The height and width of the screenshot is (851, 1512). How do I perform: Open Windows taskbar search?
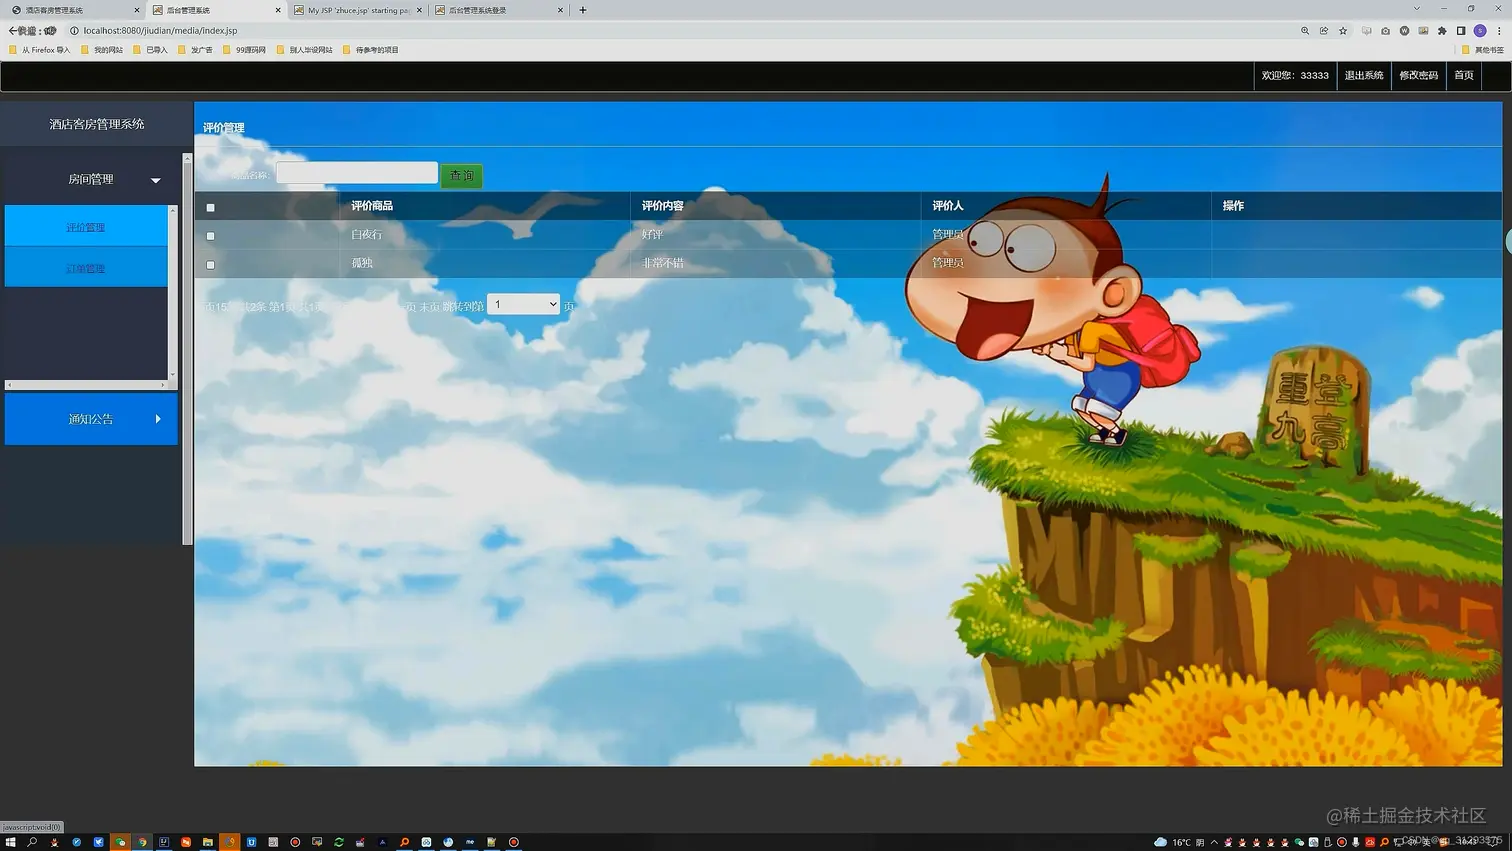tap(32, 842)
